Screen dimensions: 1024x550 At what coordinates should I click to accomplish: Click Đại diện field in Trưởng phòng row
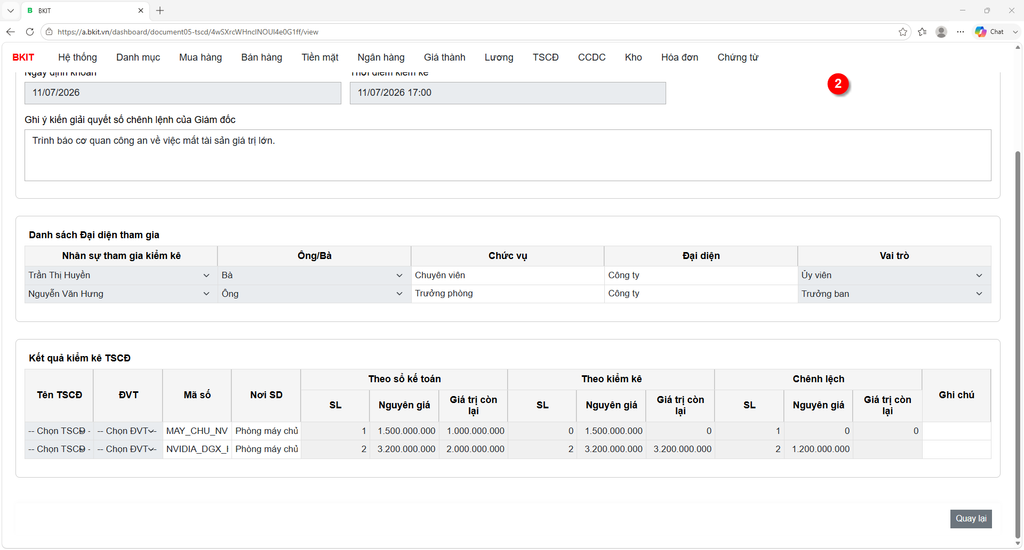pyautogui.click(x=701, y=293)
